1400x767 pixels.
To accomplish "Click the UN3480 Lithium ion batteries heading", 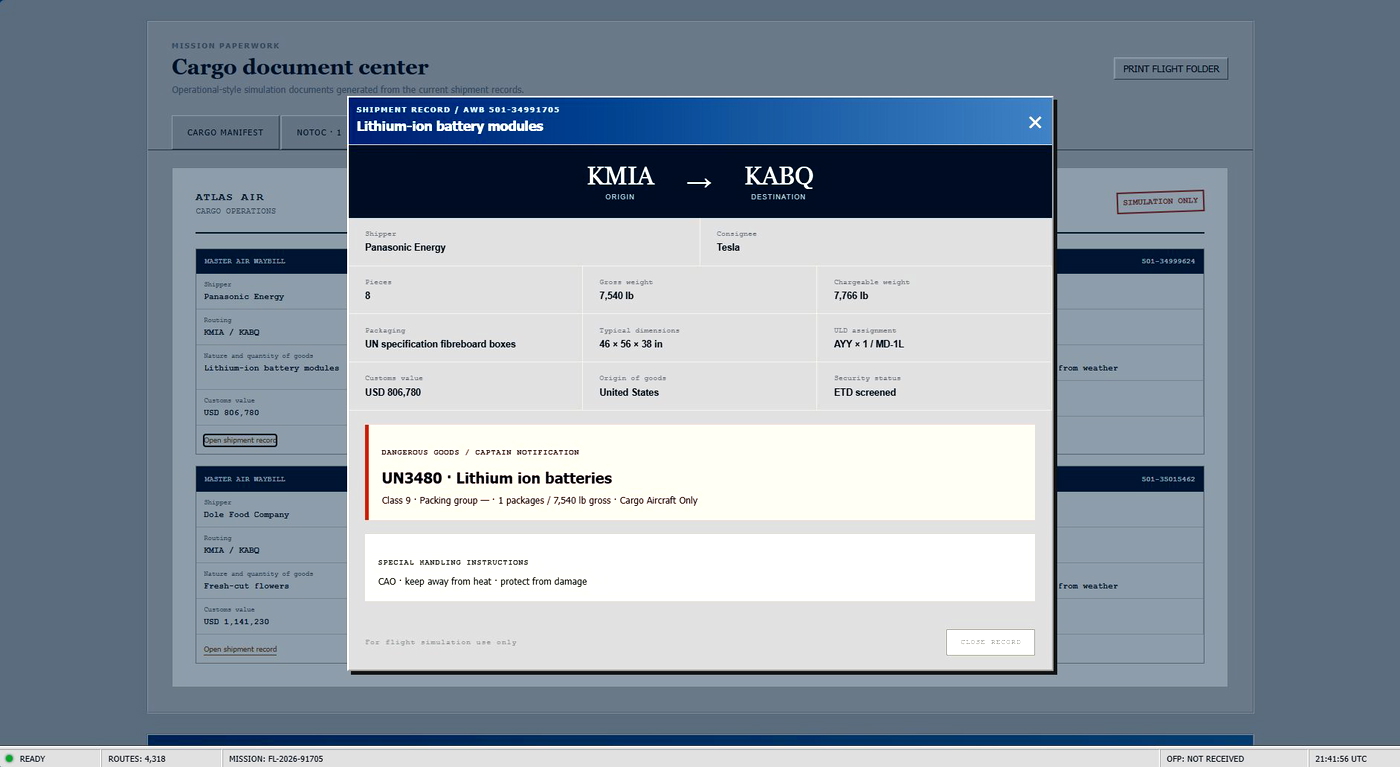I will 496,478.
